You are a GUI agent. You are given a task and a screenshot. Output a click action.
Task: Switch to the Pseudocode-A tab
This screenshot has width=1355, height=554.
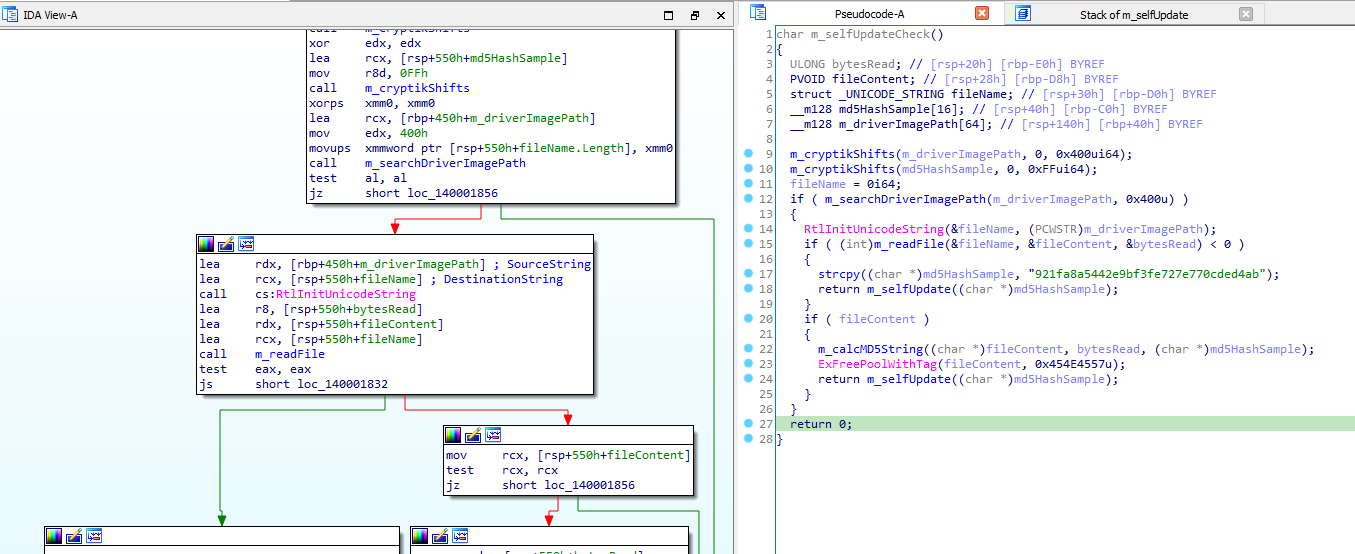pos(868,14)
